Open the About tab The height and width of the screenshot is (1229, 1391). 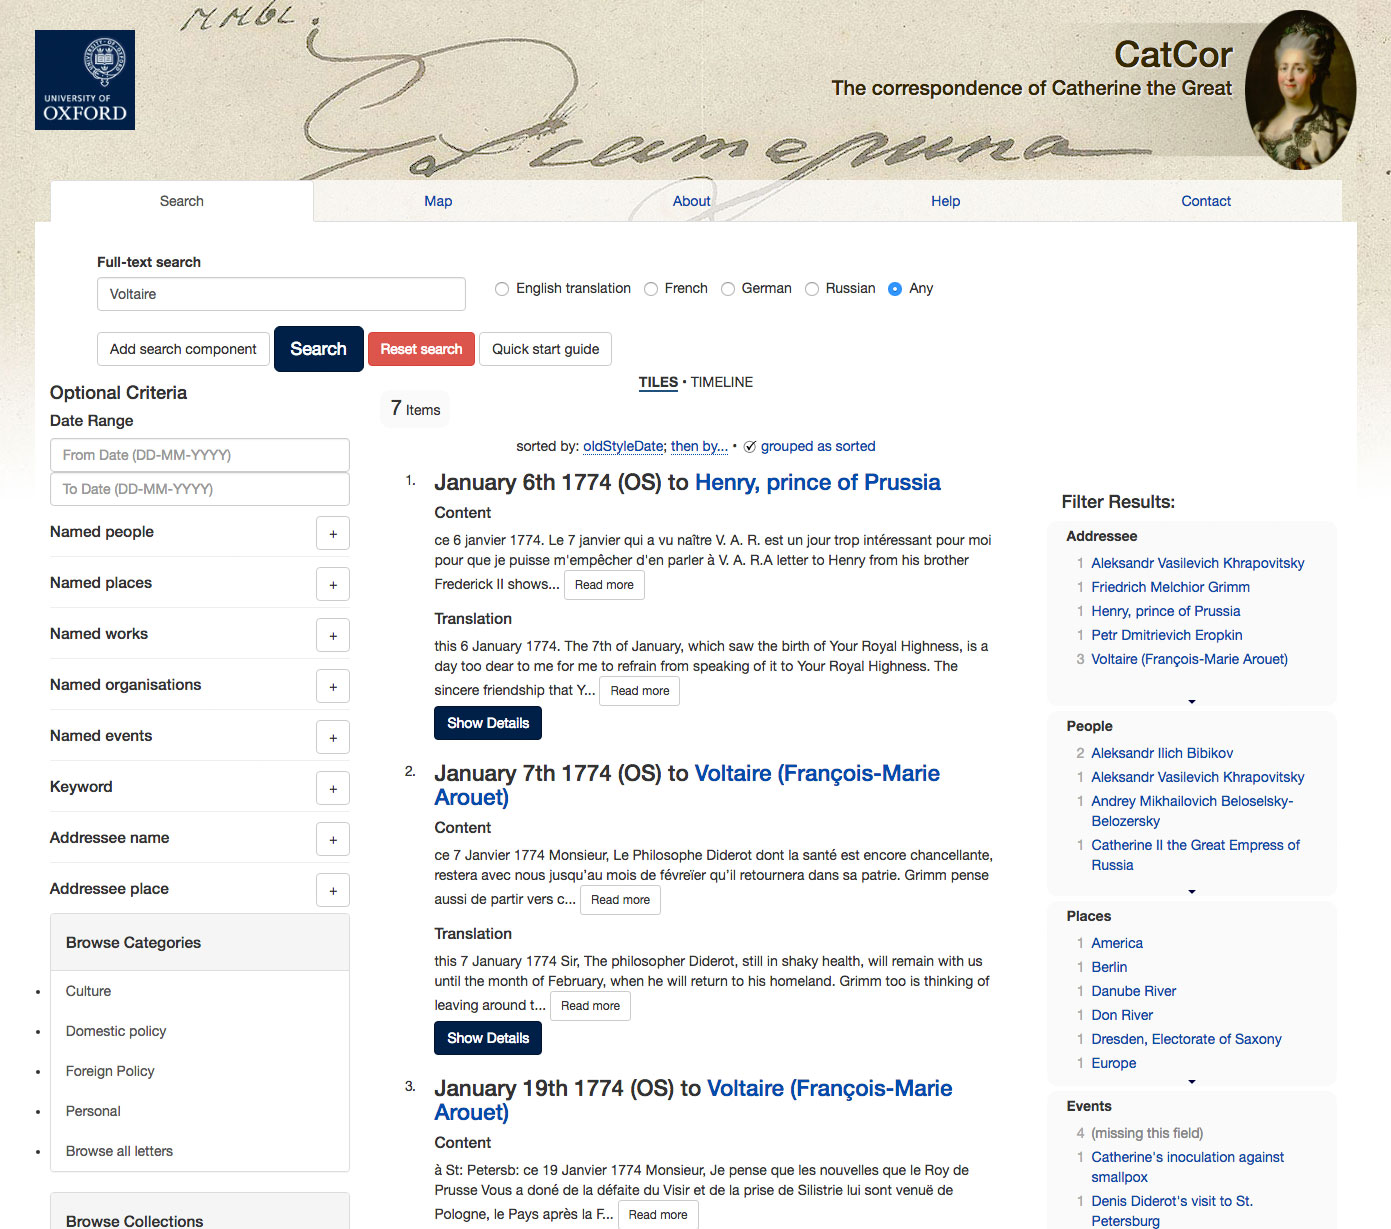pyautogui.click(x=691, y=201)
